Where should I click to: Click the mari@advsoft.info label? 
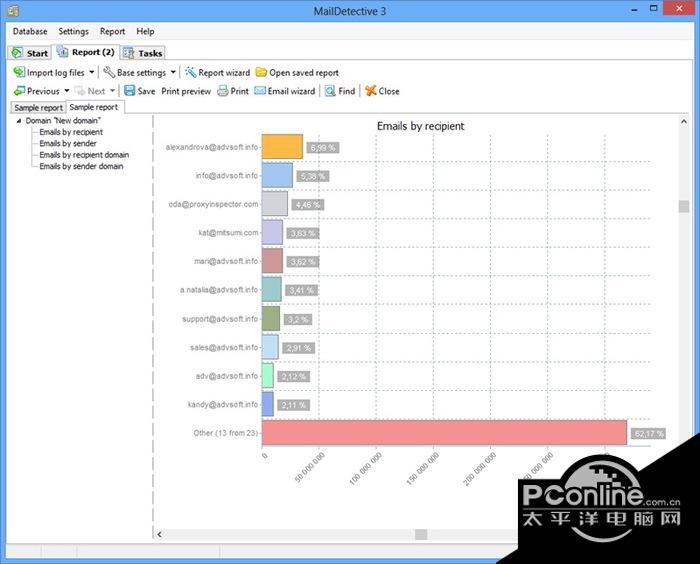[x=226, y=261]
